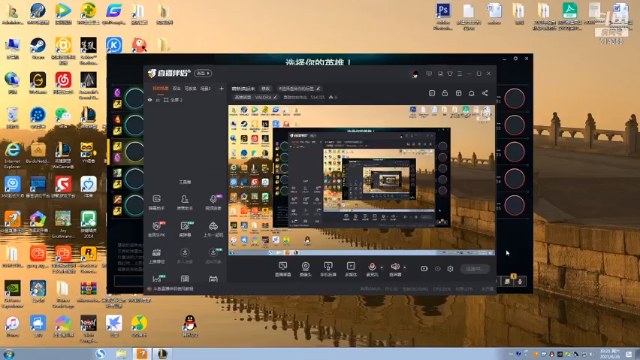
Task: Open the Windows Start button
Action: (9, 354)
